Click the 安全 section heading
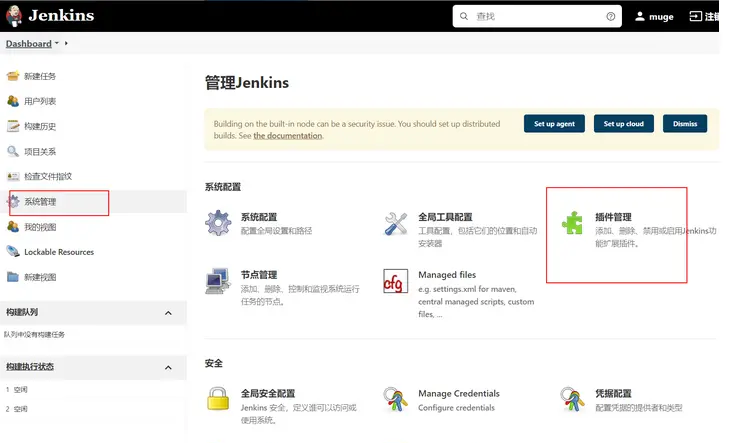Screen dimensions: 743x443 213,363
